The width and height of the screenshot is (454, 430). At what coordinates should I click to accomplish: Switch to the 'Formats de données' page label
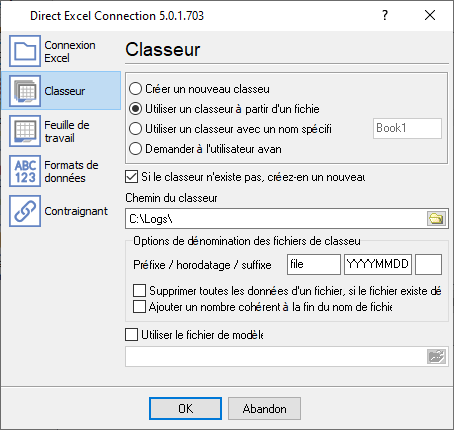[x=71, y=171]
